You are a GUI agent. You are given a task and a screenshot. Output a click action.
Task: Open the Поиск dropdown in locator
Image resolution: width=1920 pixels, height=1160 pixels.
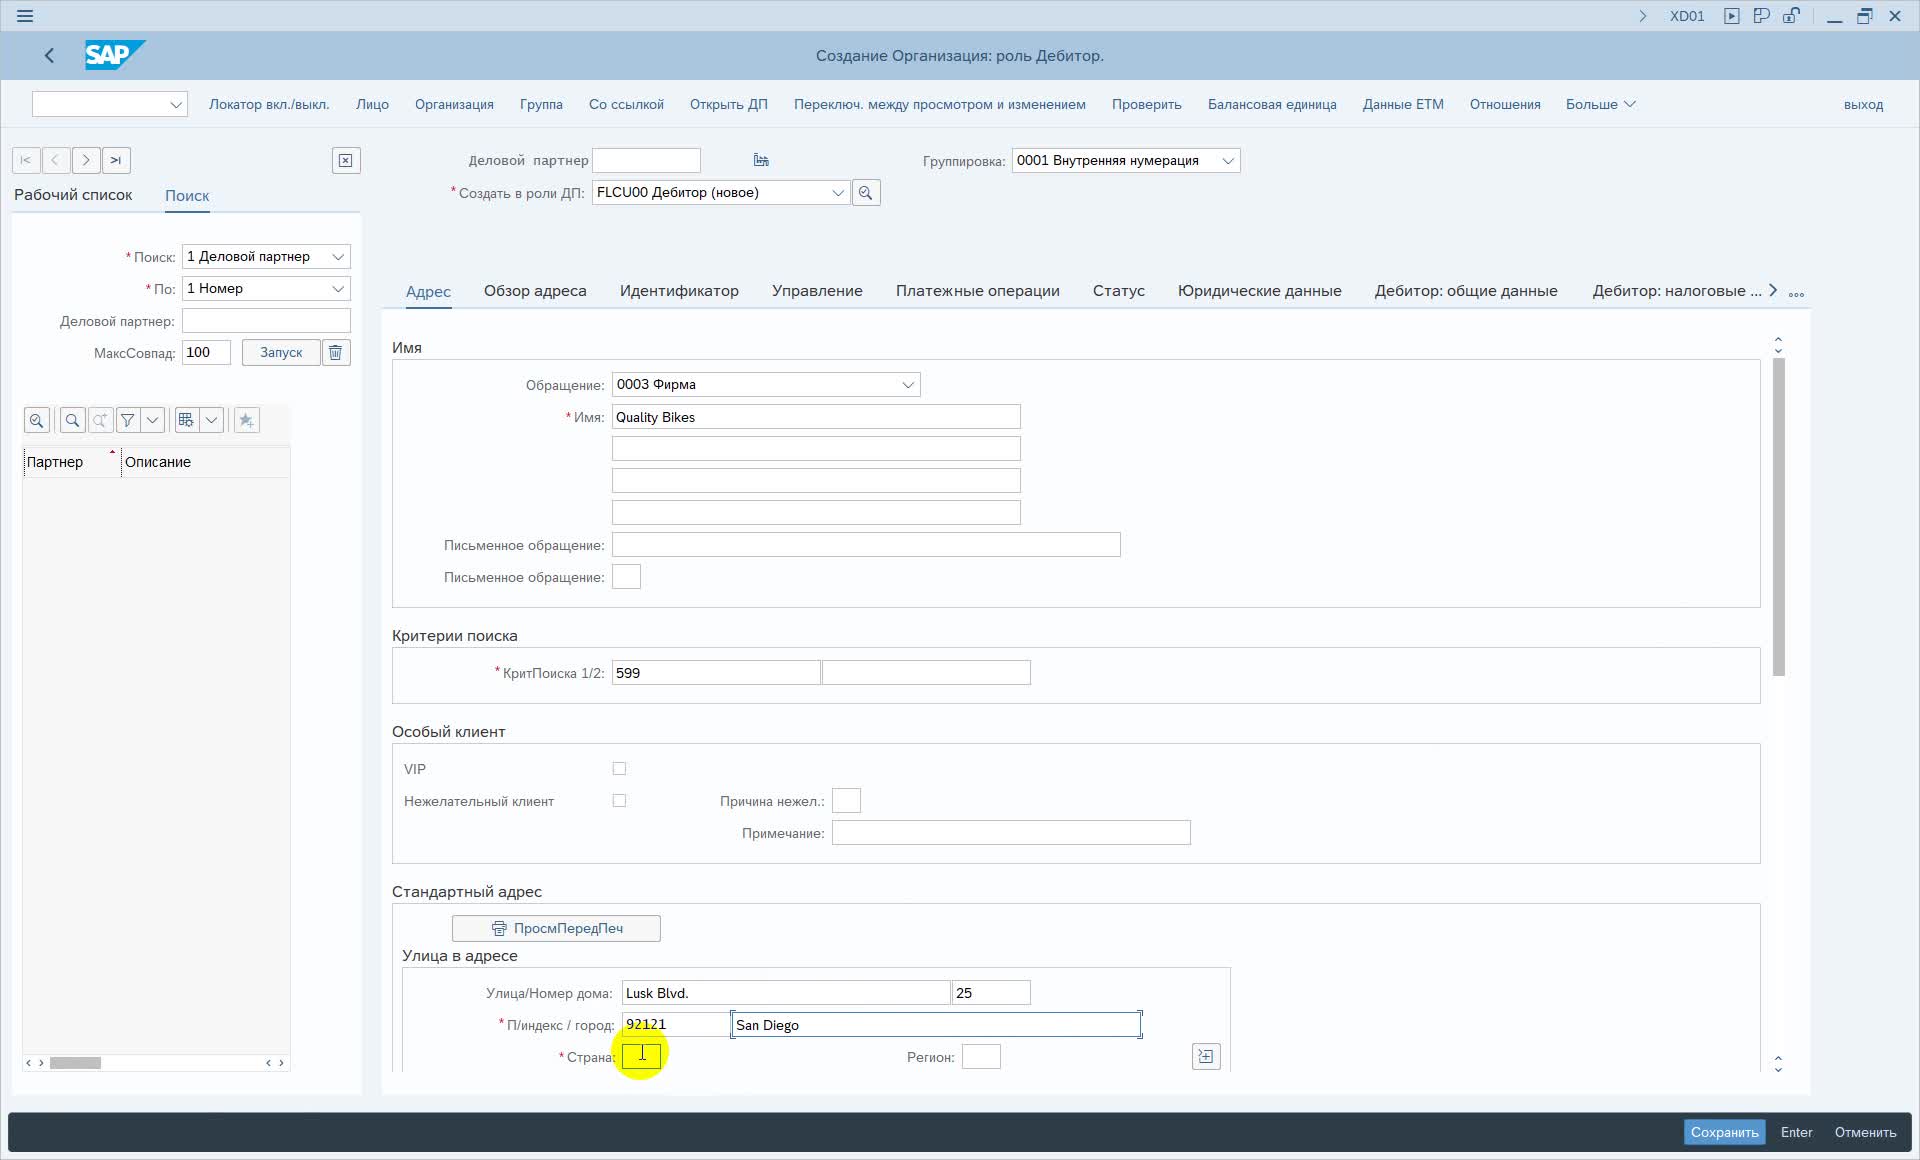338,257
